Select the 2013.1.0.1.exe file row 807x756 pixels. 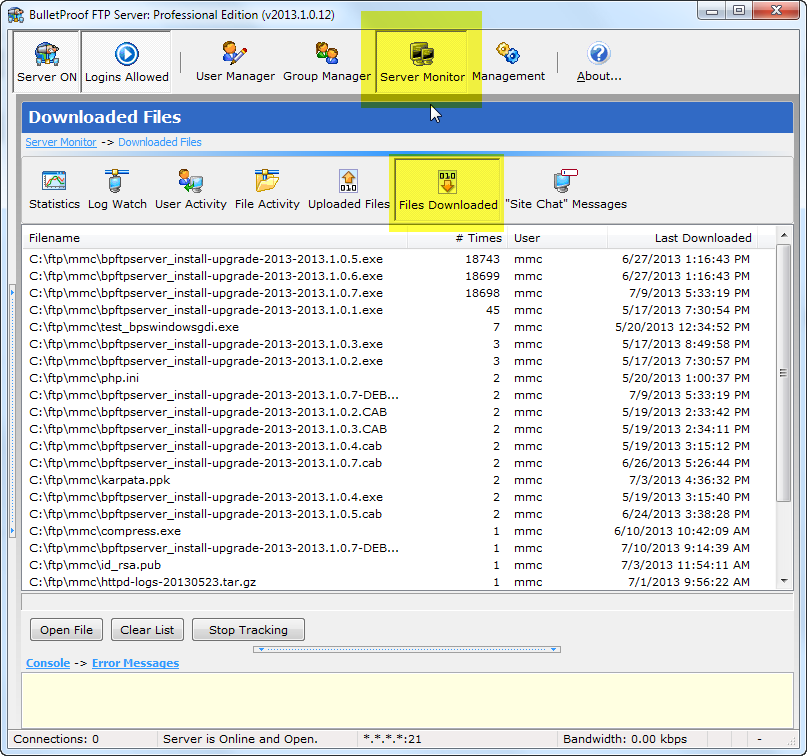399,310
